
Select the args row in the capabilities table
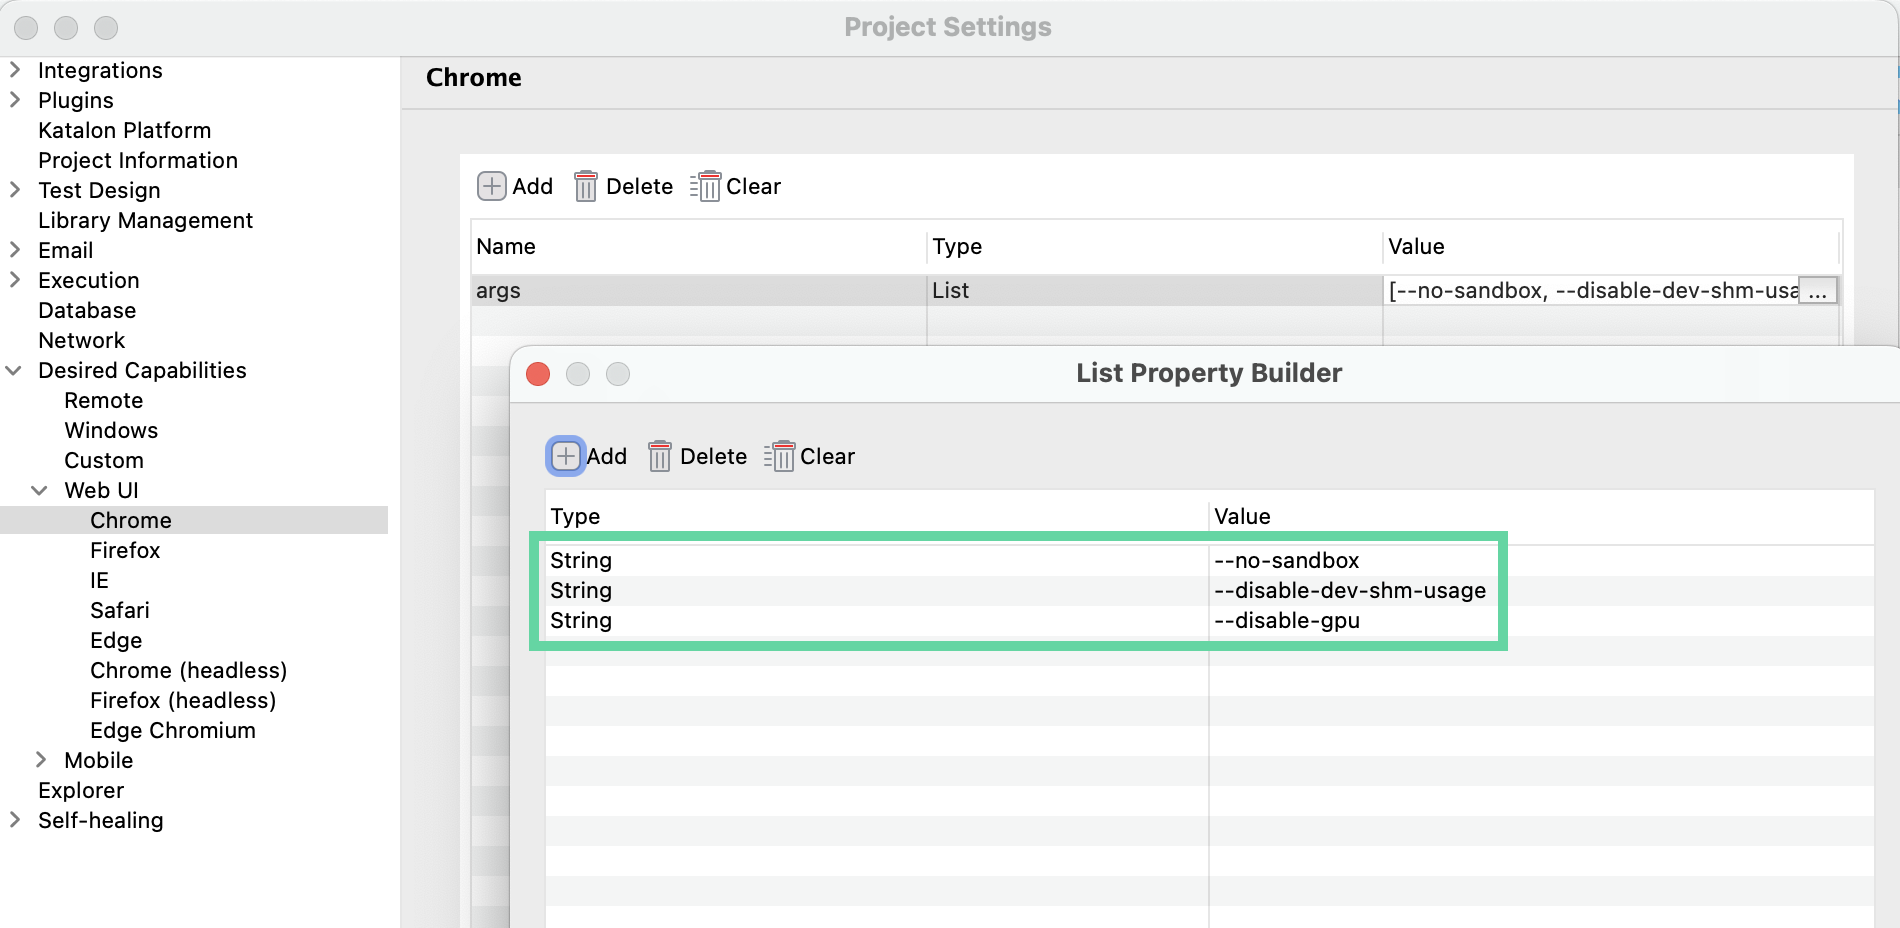point(700,290)
